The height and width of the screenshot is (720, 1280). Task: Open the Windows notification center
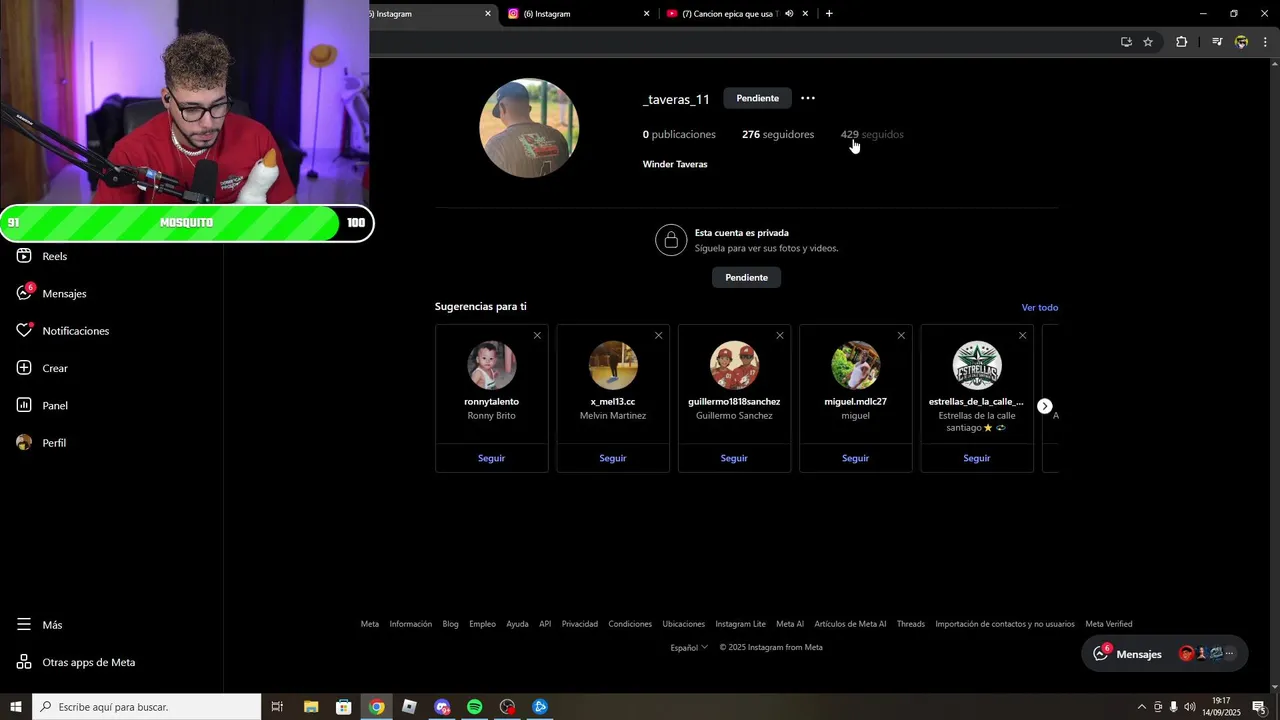(x=1259, y=707)
